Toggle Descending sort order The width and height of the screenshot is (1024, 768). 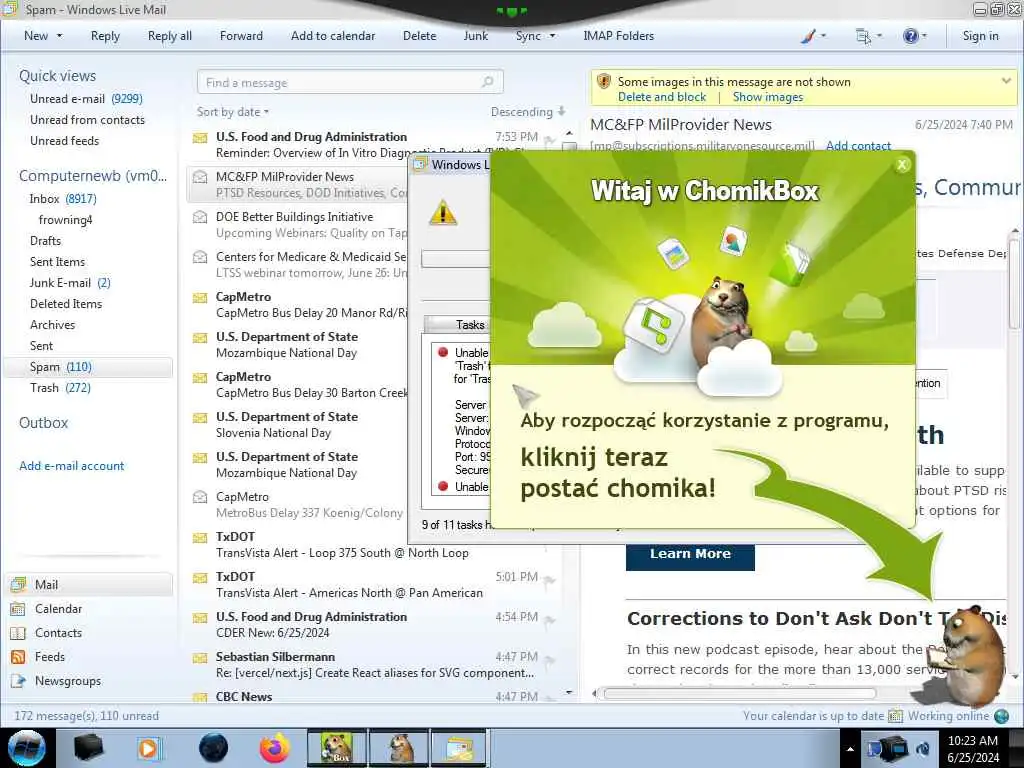click(528, 112)
